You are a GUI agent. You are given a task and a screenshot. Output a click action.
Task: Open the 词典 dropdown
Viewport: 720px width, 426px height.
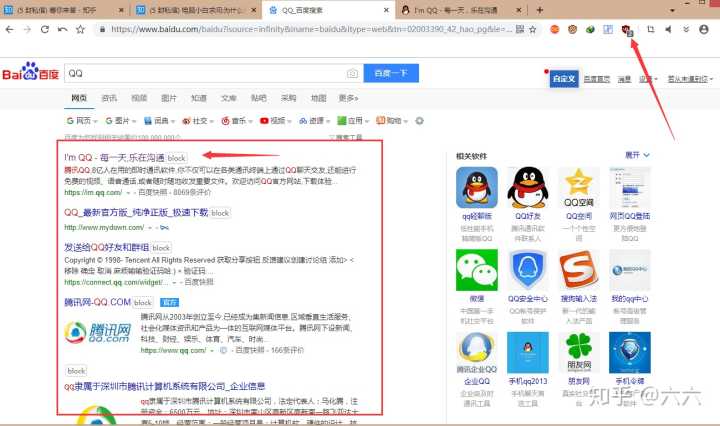pyautogui.click(x=159, y=121)
